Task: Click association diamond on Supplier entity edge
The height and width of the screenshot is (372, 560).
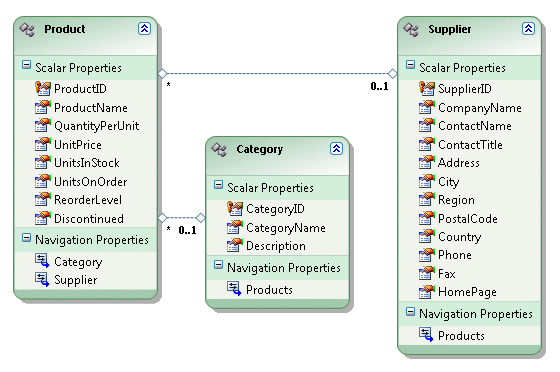Action: [x=392, y=74]
